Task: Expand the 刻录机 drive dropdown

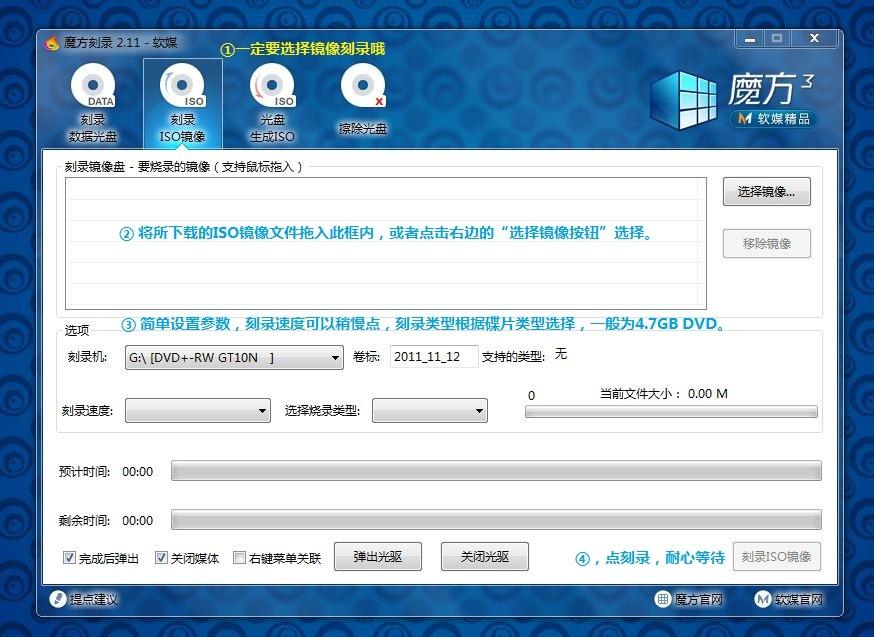Action: pos(234,357)
